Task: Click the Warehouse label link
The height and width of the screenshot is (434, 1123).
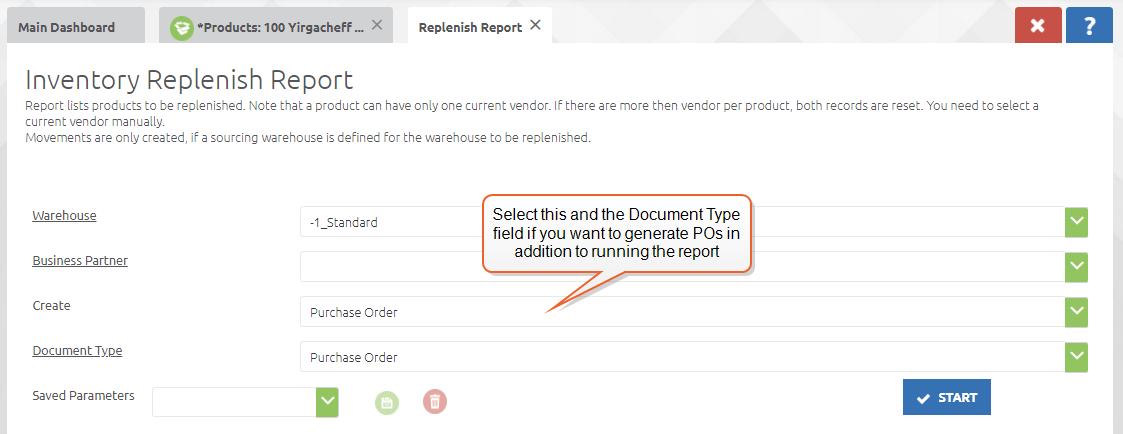Action: click(x=64, y=216)
